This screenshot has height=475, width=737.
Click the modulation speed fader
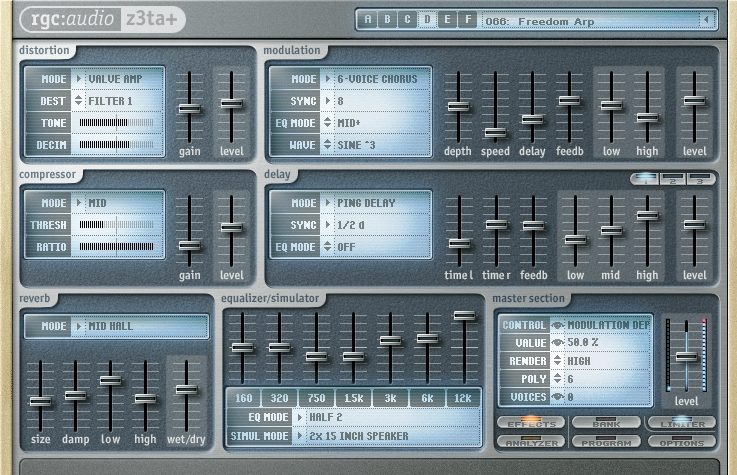(495, 133)
